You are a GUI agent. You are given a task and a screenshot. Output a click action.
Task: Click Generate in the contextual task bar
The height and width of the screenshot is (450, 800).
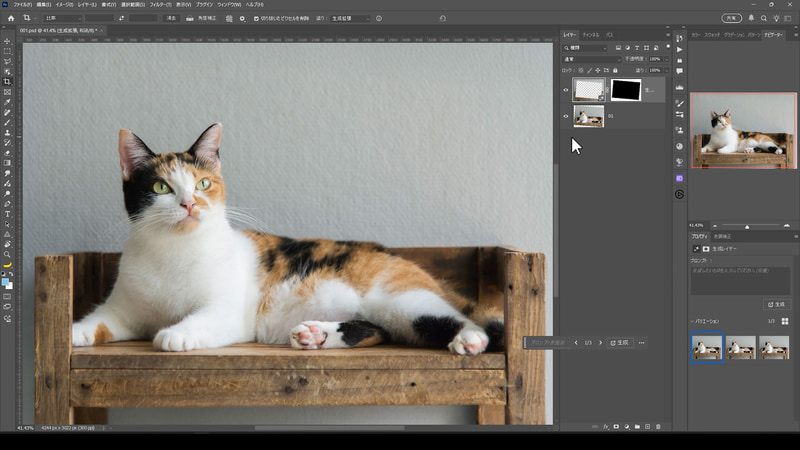[x=619, y=343]
